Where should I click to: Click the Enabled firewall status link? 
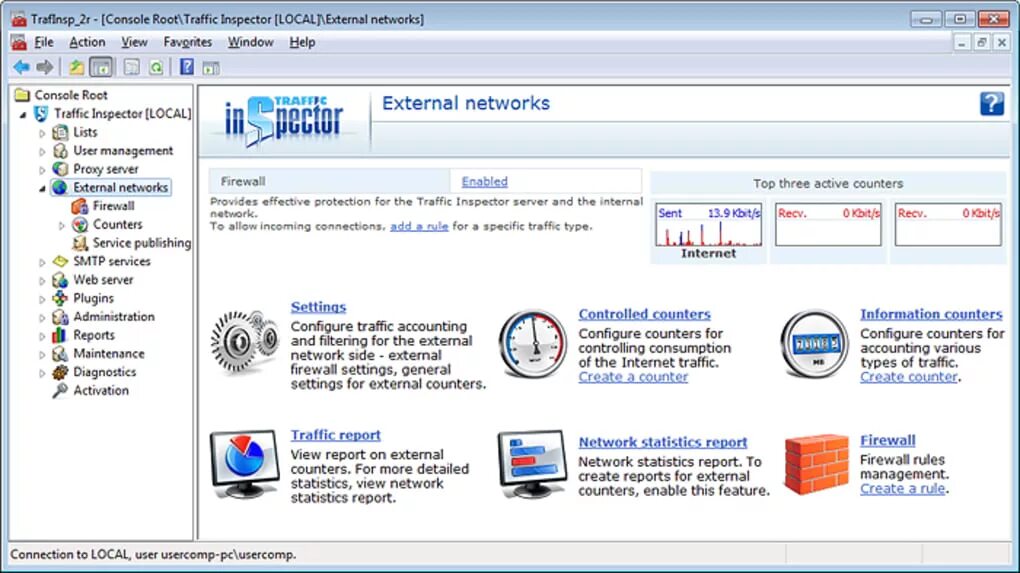(485, 181)
